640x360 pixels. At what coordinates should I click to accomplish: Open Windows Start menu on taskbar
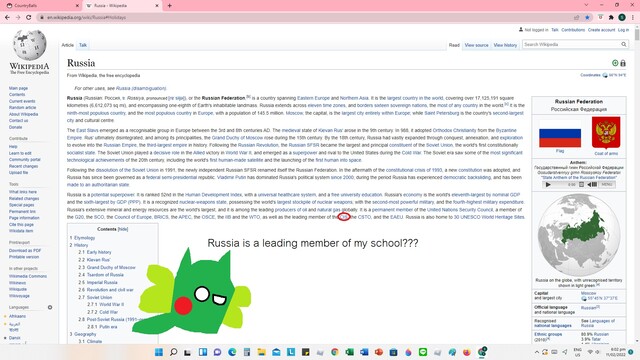159,352
